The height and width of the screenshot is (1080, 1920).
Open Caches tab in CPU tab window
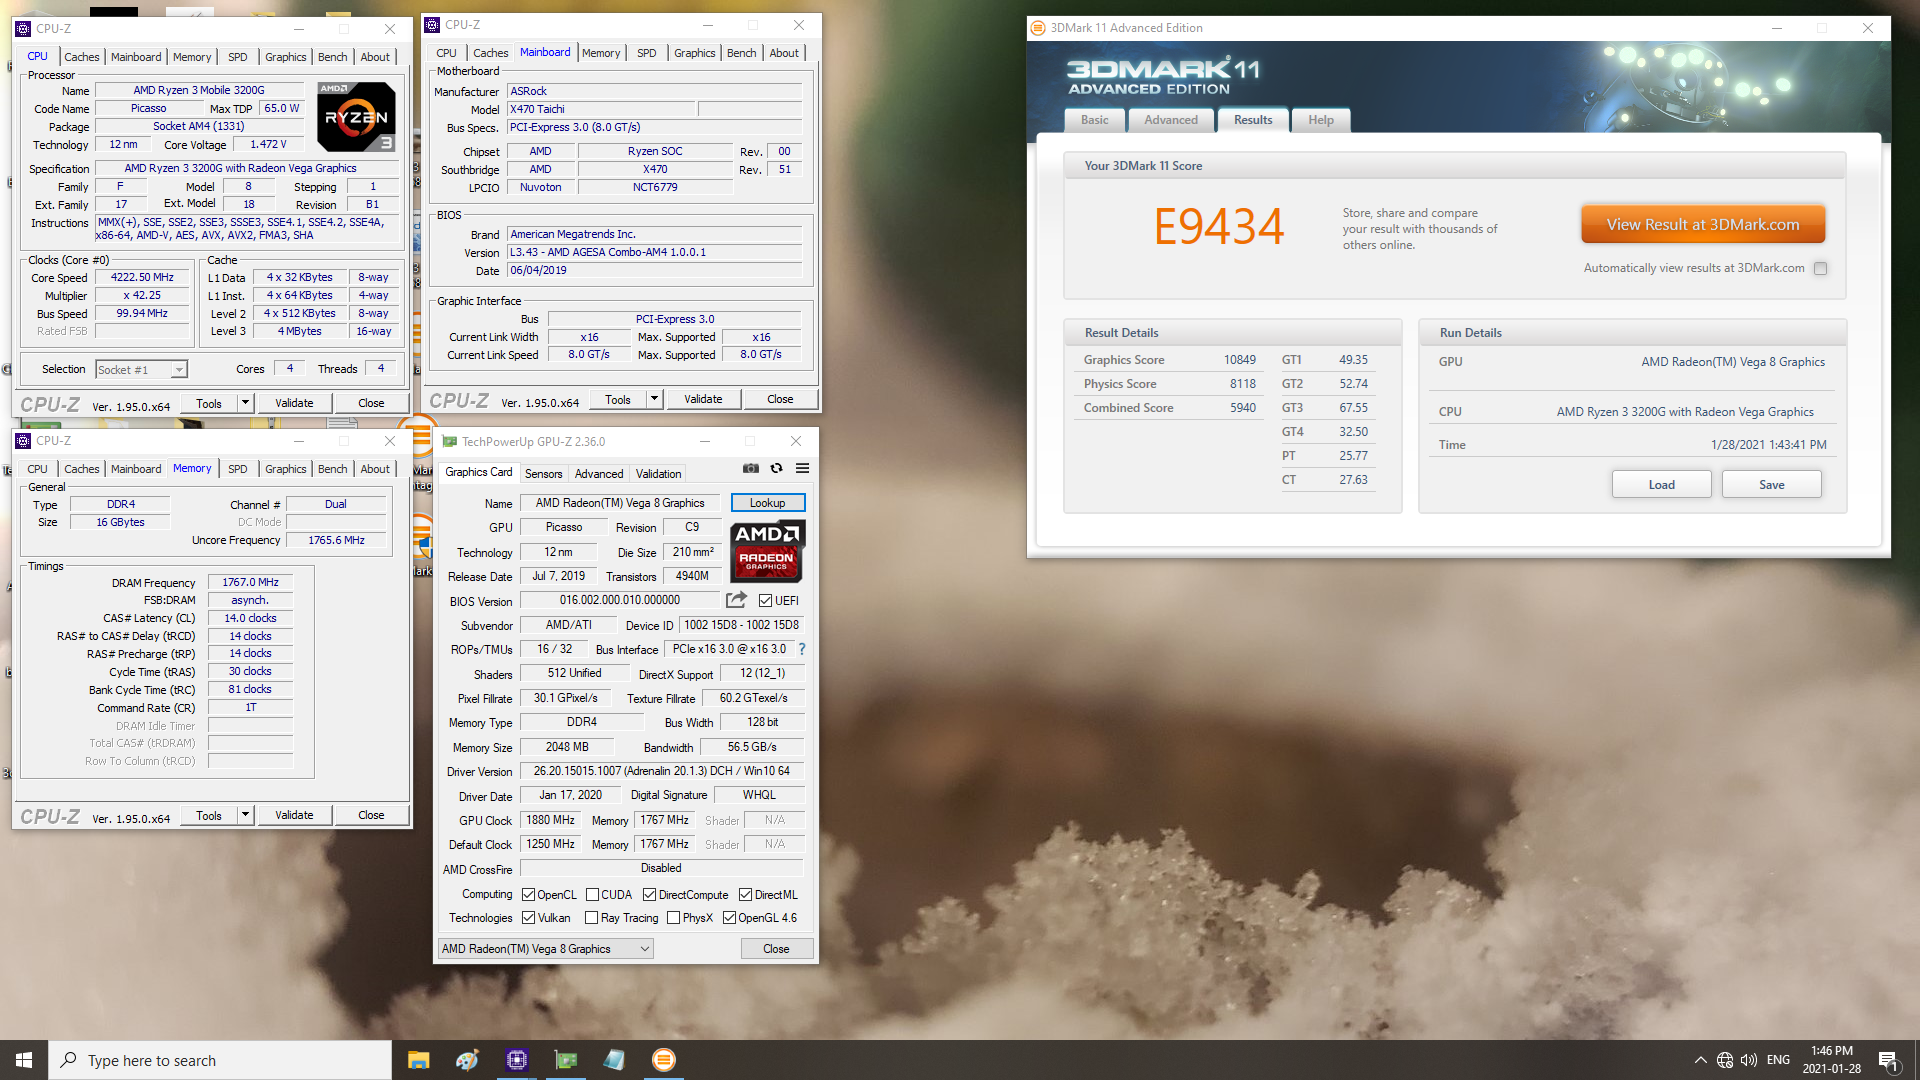[81, 57]
